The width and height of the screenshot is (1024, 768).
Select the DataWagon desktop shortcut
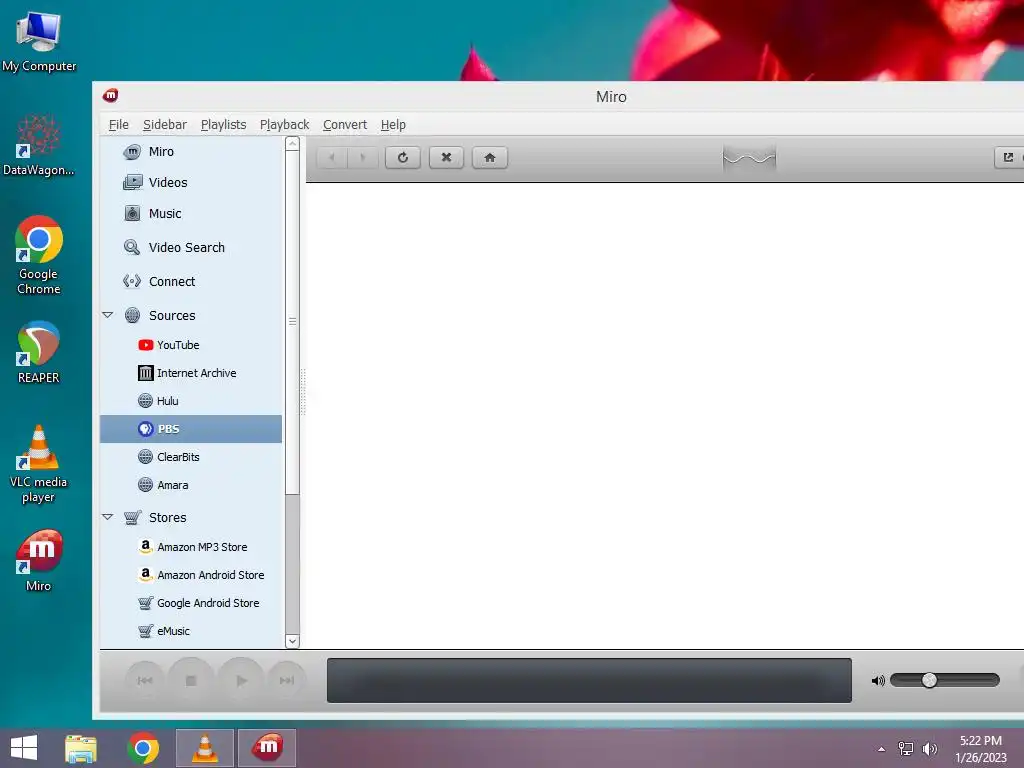[39, 145]
